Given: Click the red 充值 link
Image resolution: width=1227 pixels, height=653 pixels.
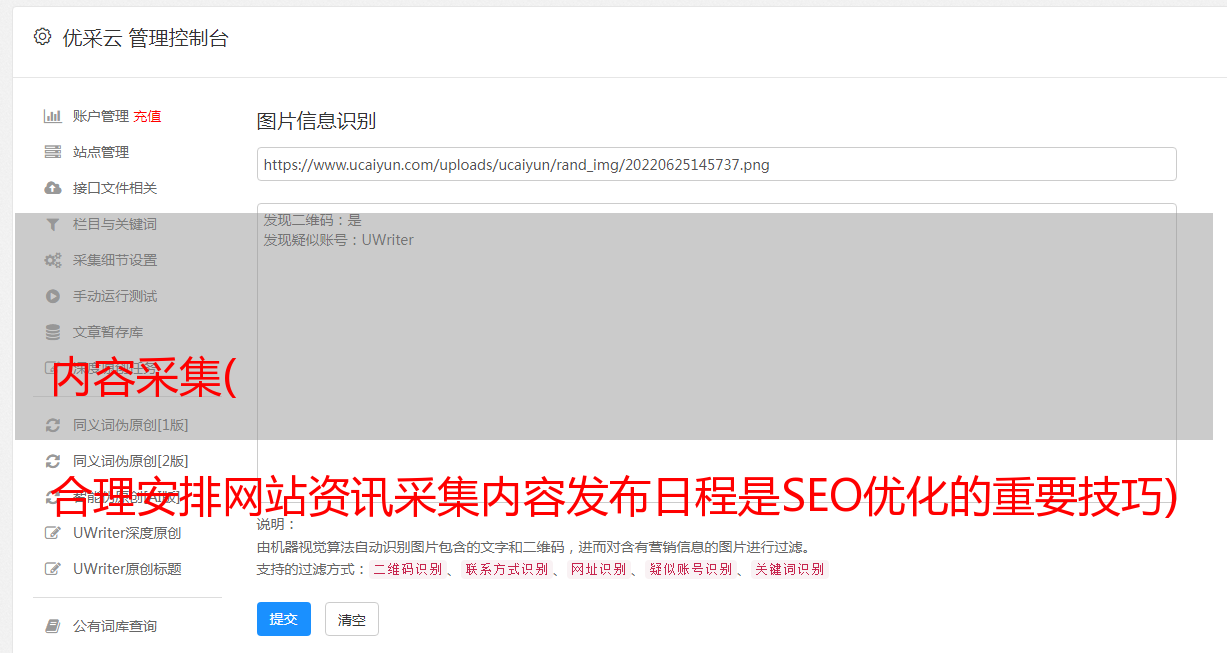Looking at the screenshot, I should [x=147, y=116].
